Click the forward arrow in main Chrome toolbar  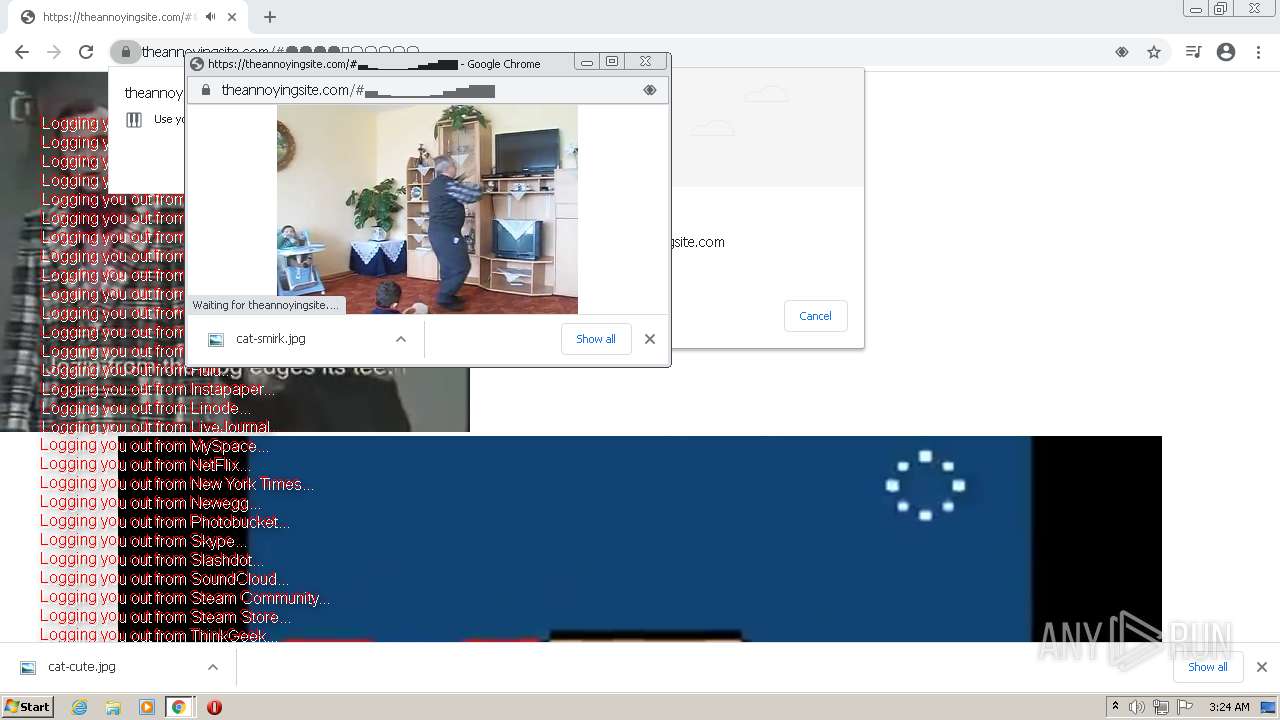[x=54, y=52]
